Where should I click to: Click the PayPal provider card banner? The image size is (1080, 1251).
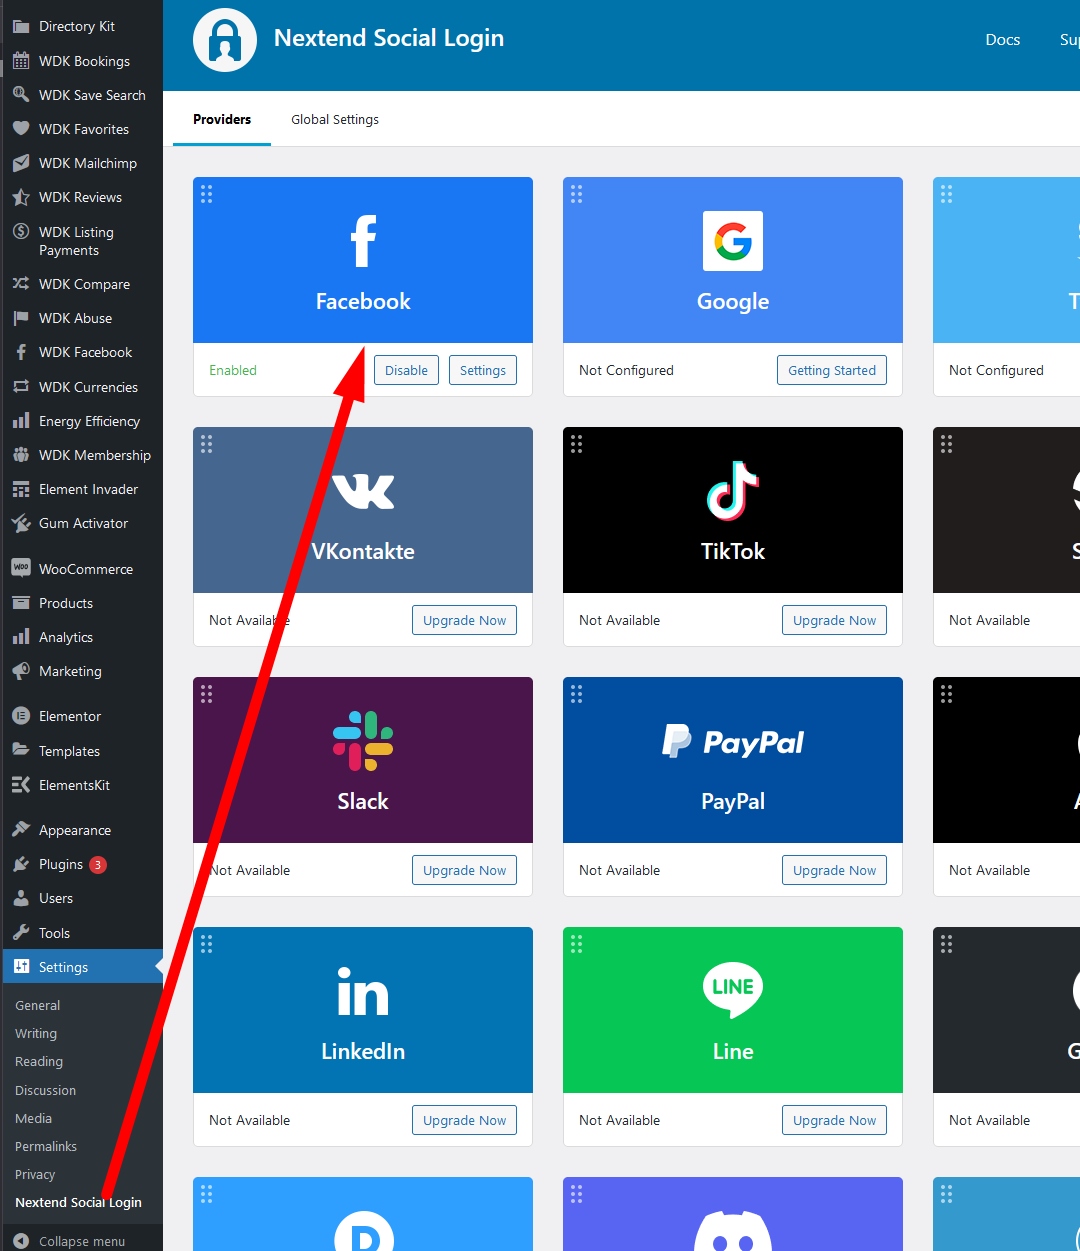tap(733, 760)
